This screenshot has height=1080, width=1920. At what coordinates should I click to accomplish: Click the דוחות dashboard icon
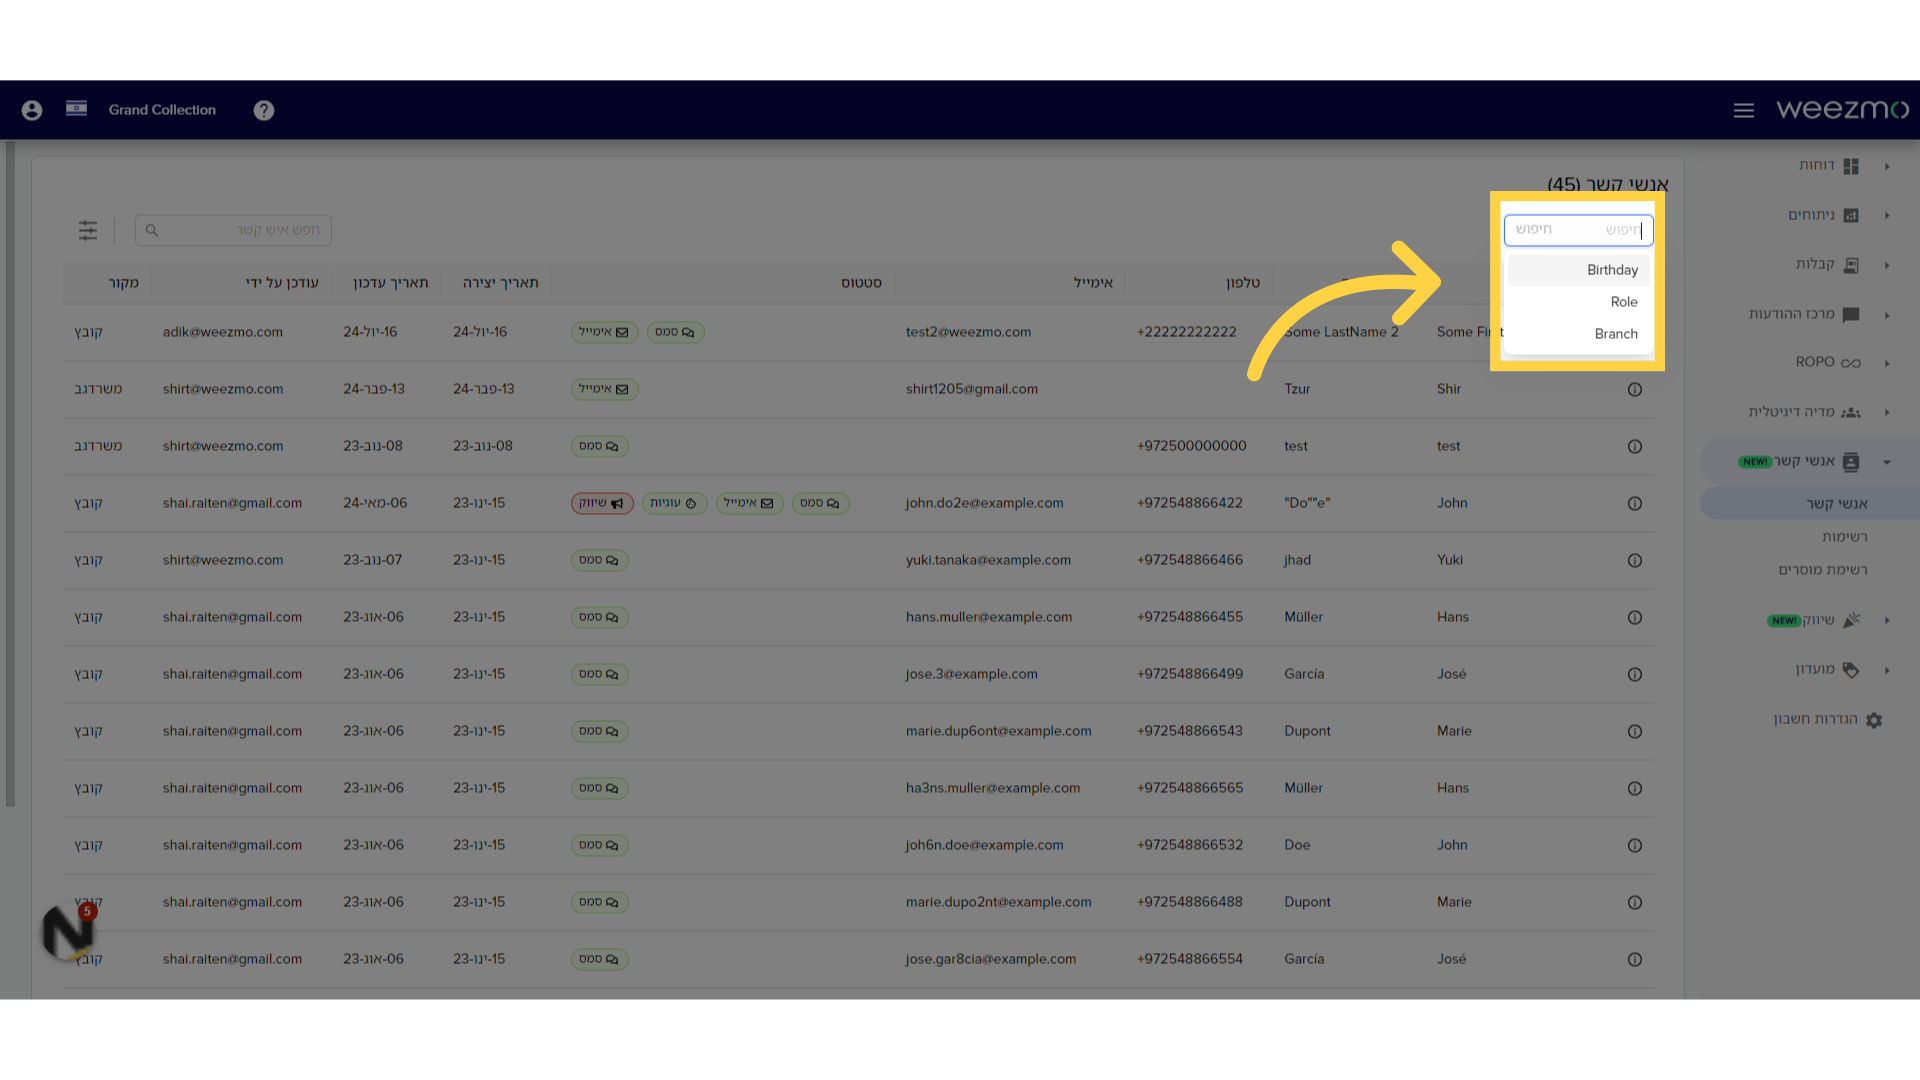click(x=1851, y=166)
